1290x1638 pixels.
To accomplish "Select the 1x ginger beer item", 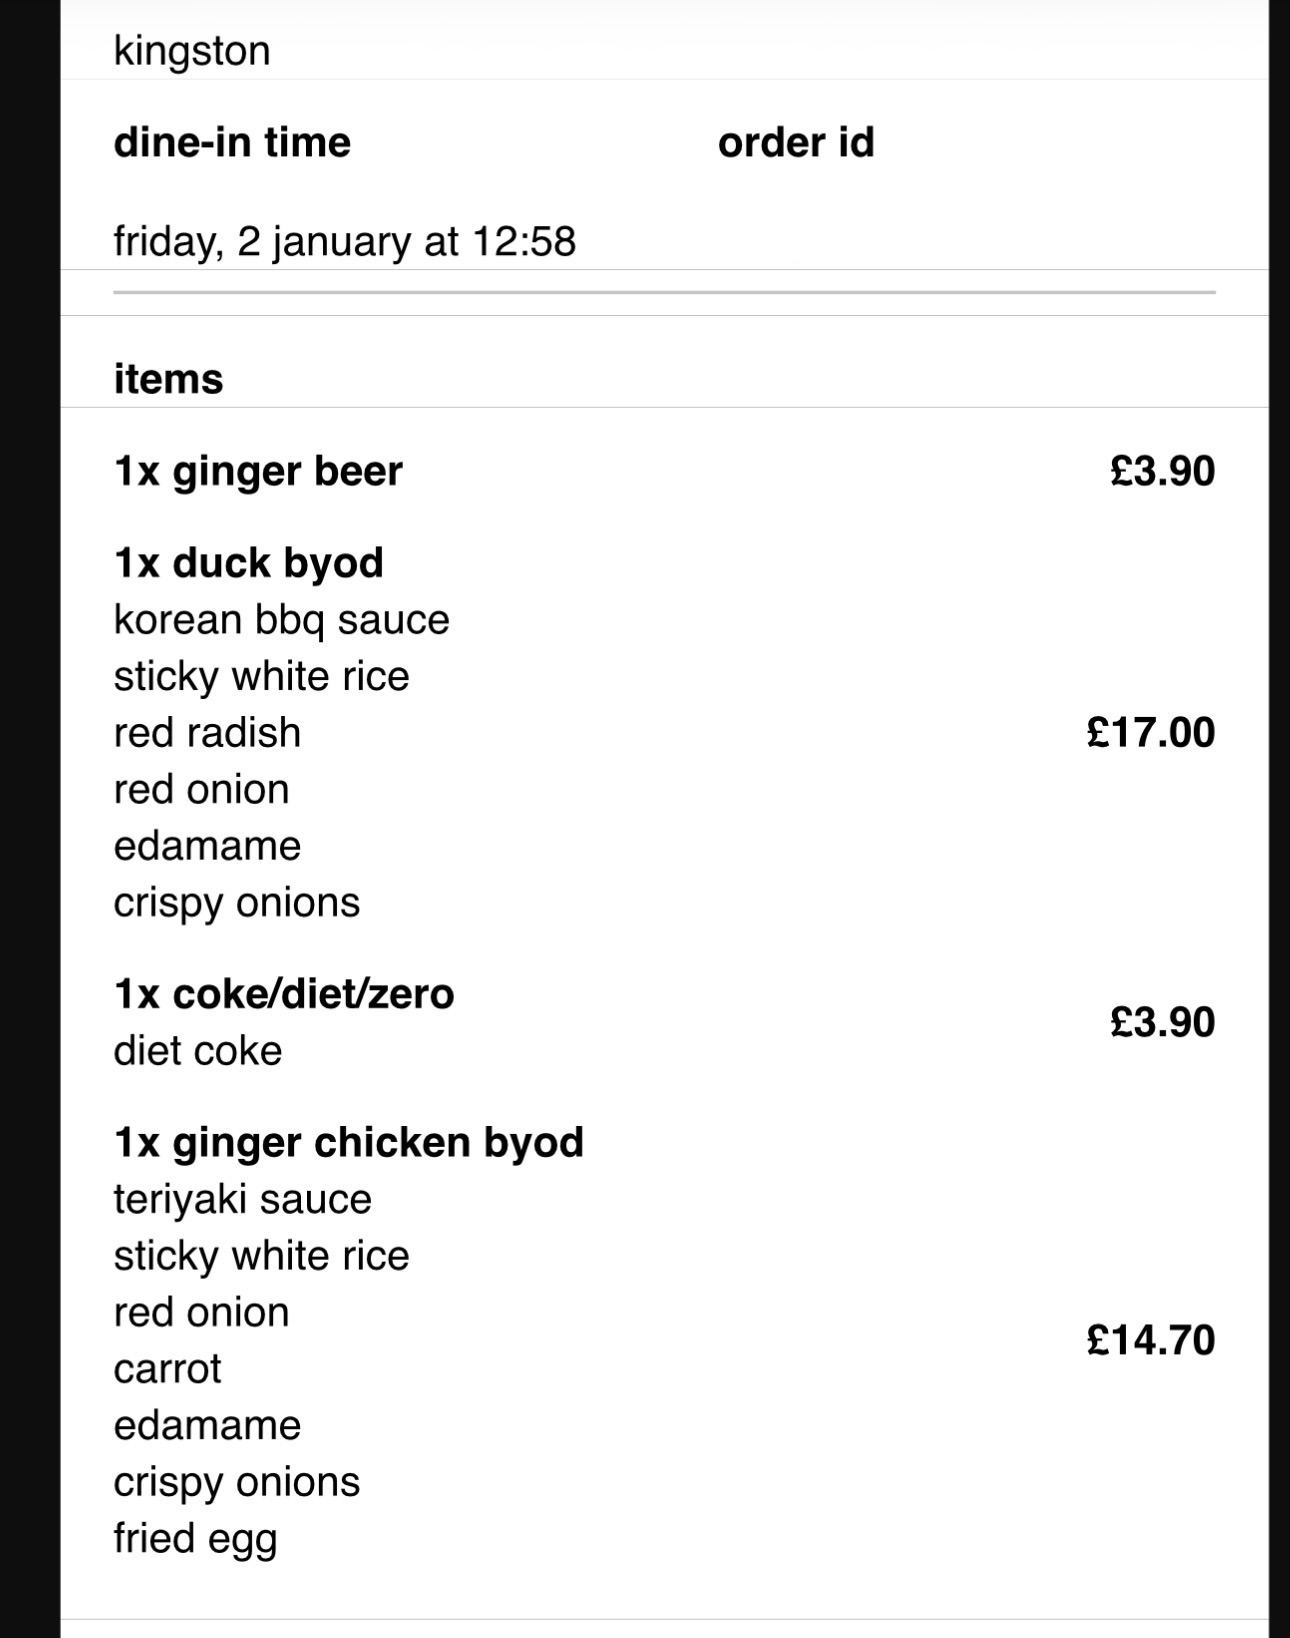I will tap(258, 471).
